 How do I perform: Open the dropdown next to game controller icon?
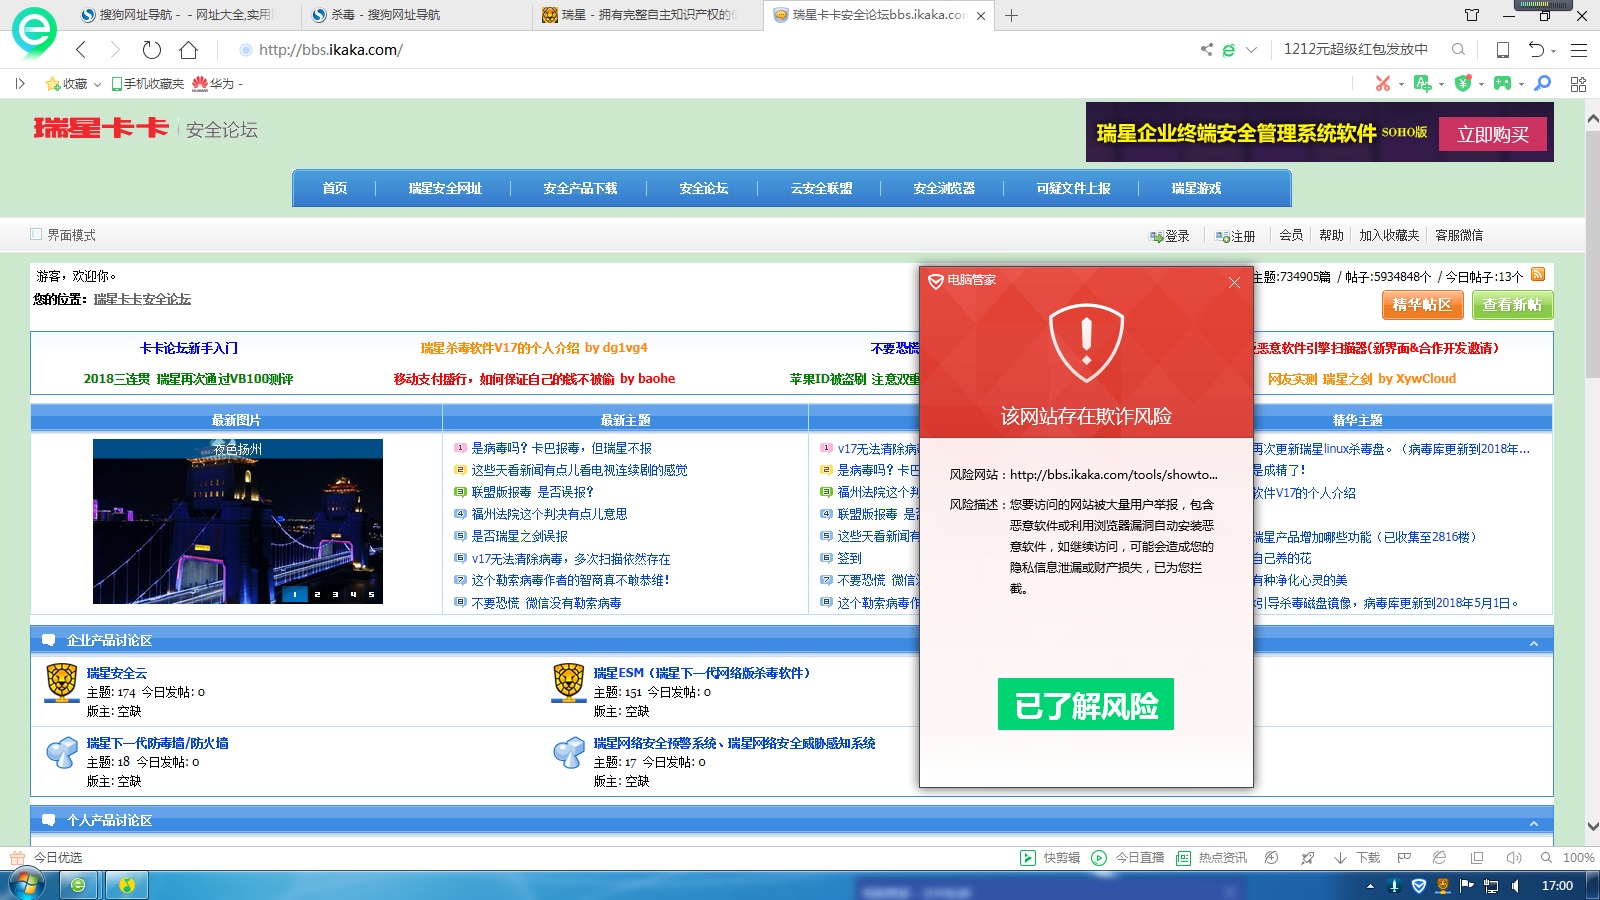pos(1521,84)
